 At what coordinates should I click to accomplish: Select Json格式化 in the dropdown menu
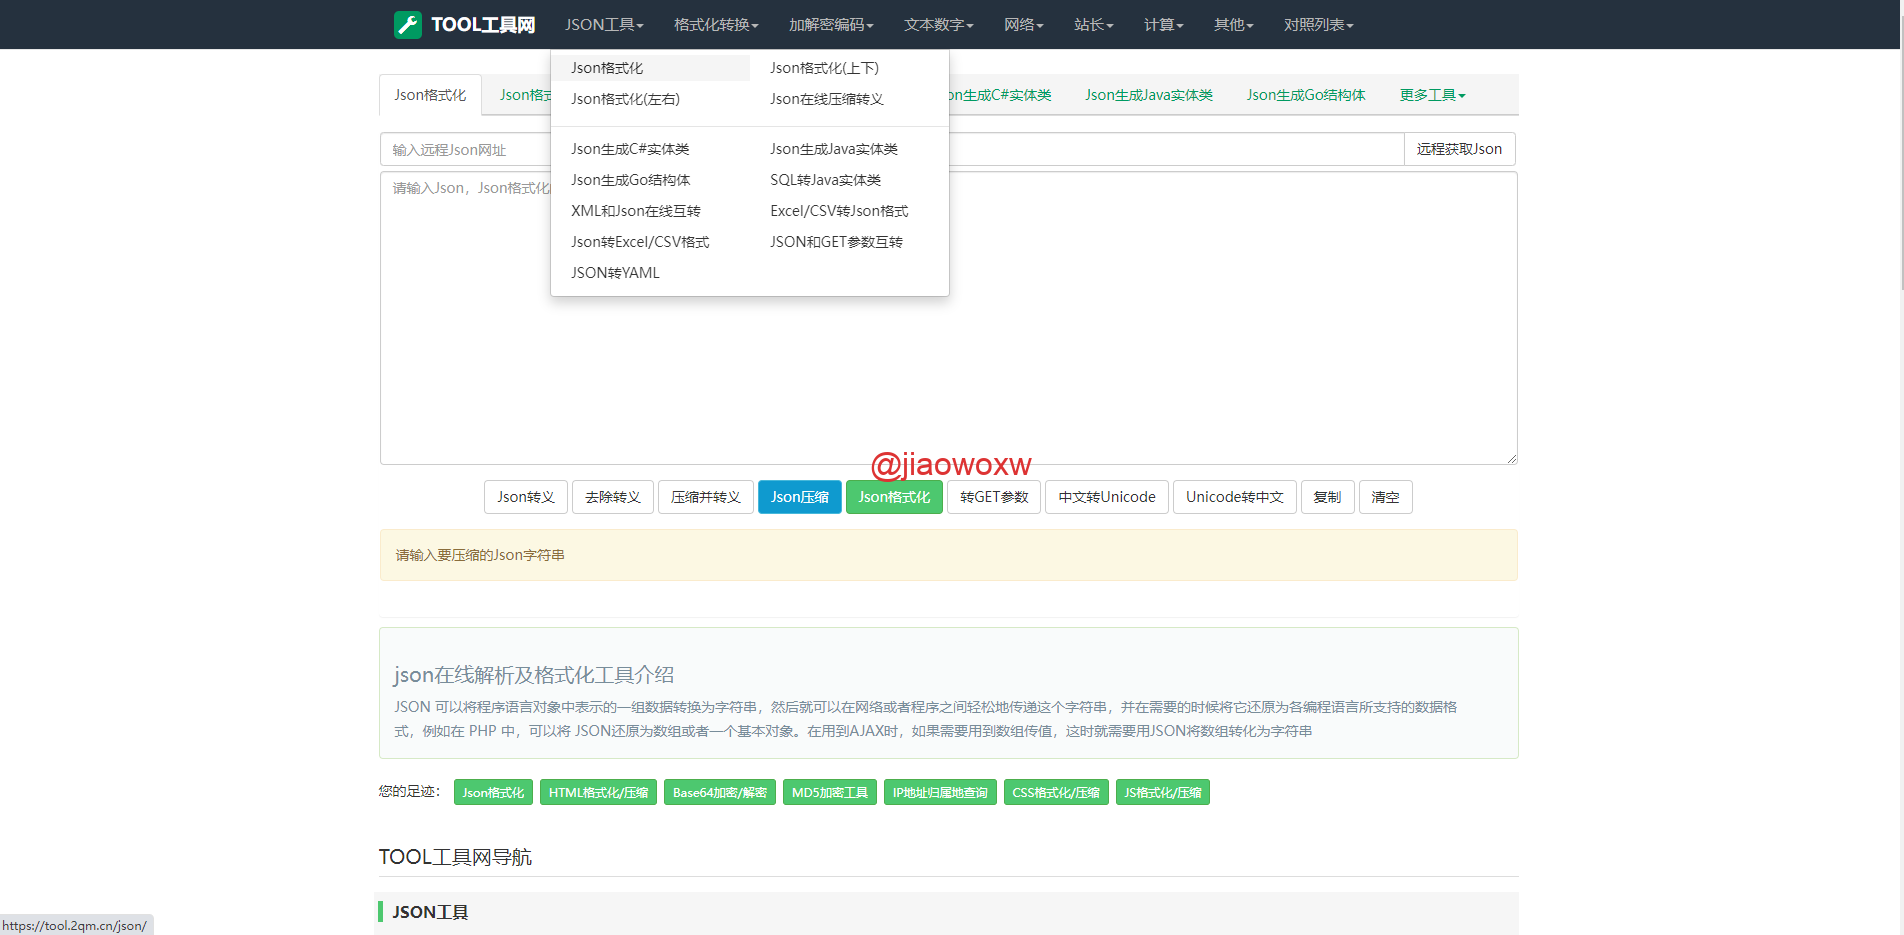650,68
